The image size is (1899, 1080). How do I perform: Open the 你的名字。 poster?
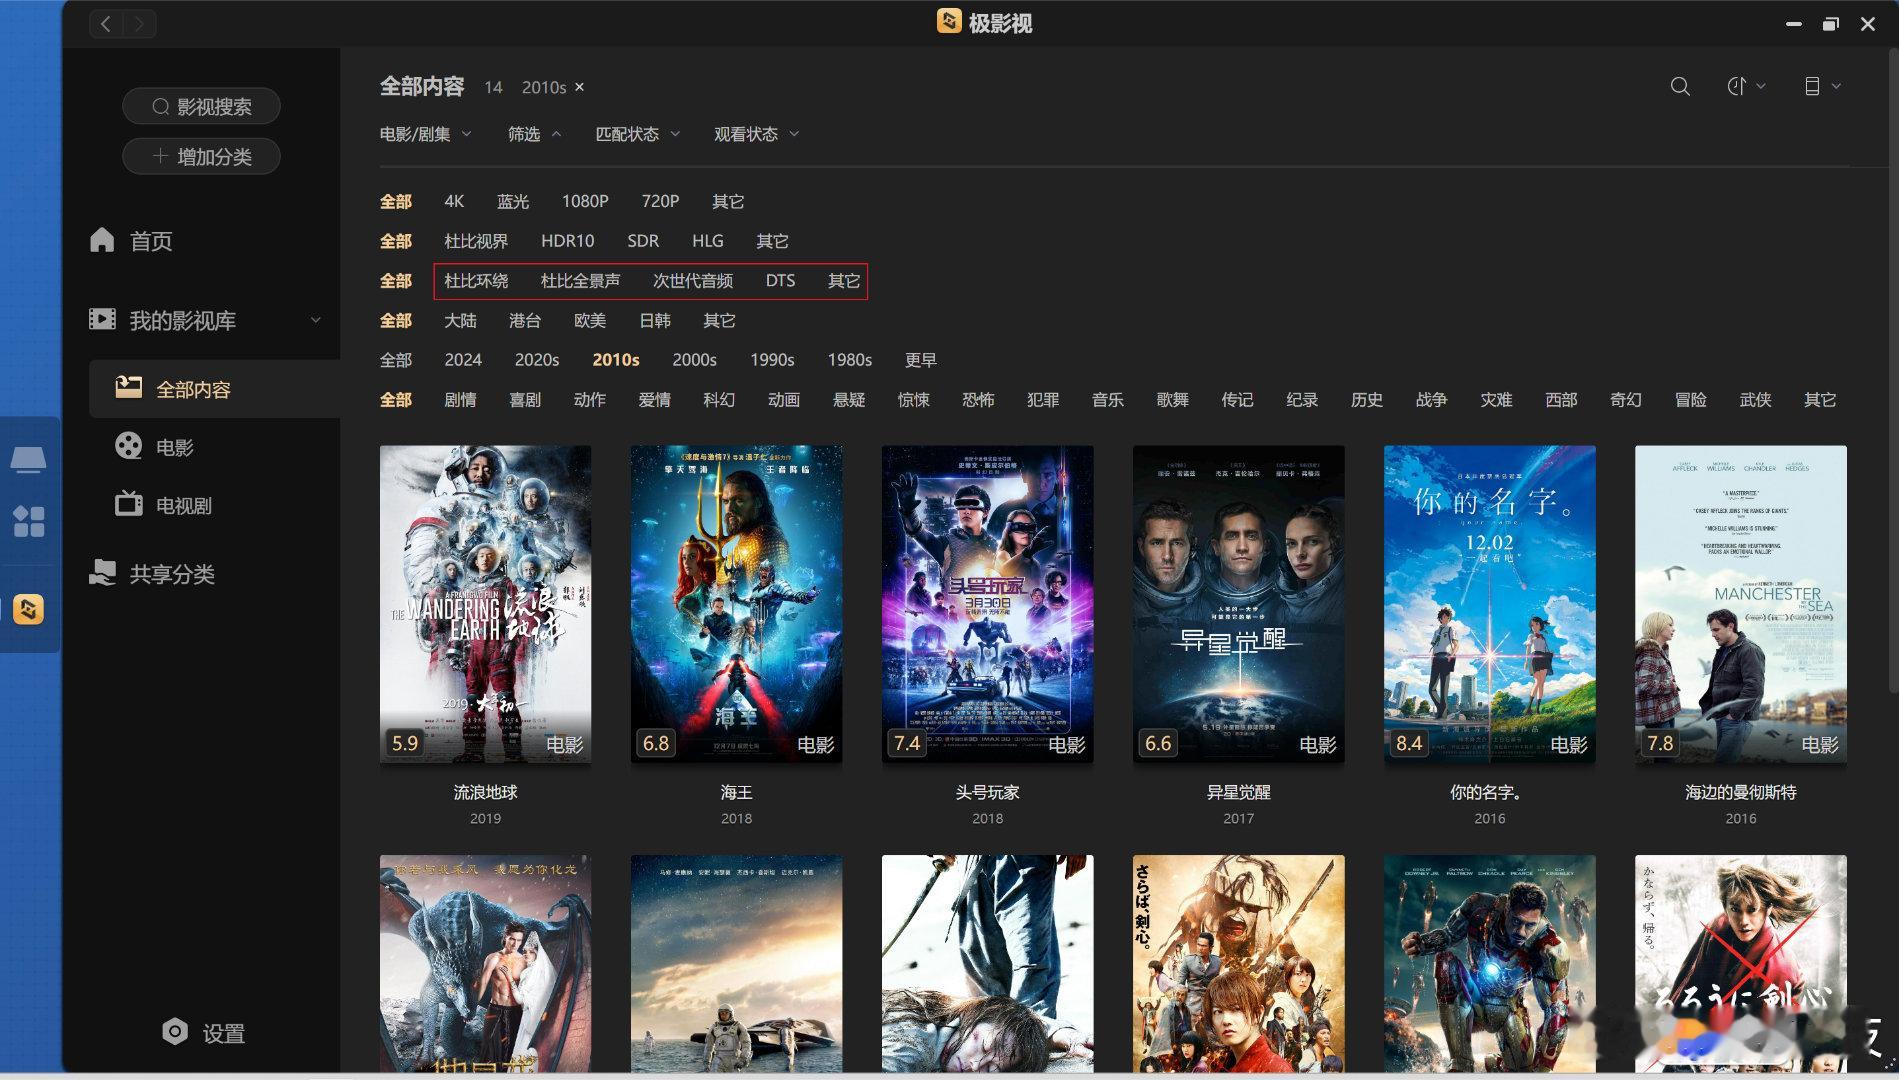tap(1489, 604)
